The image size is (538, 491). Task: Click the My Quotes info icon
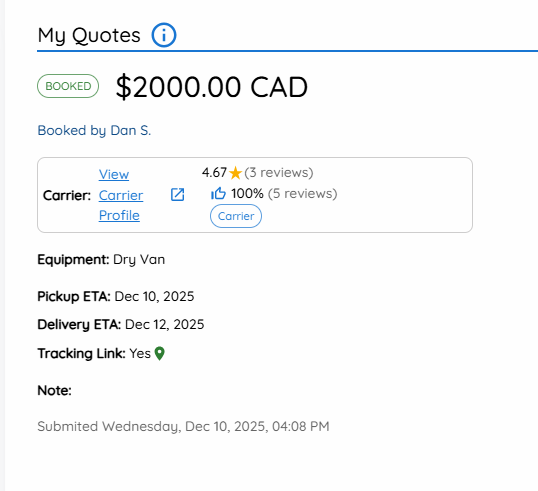[164, 35]
